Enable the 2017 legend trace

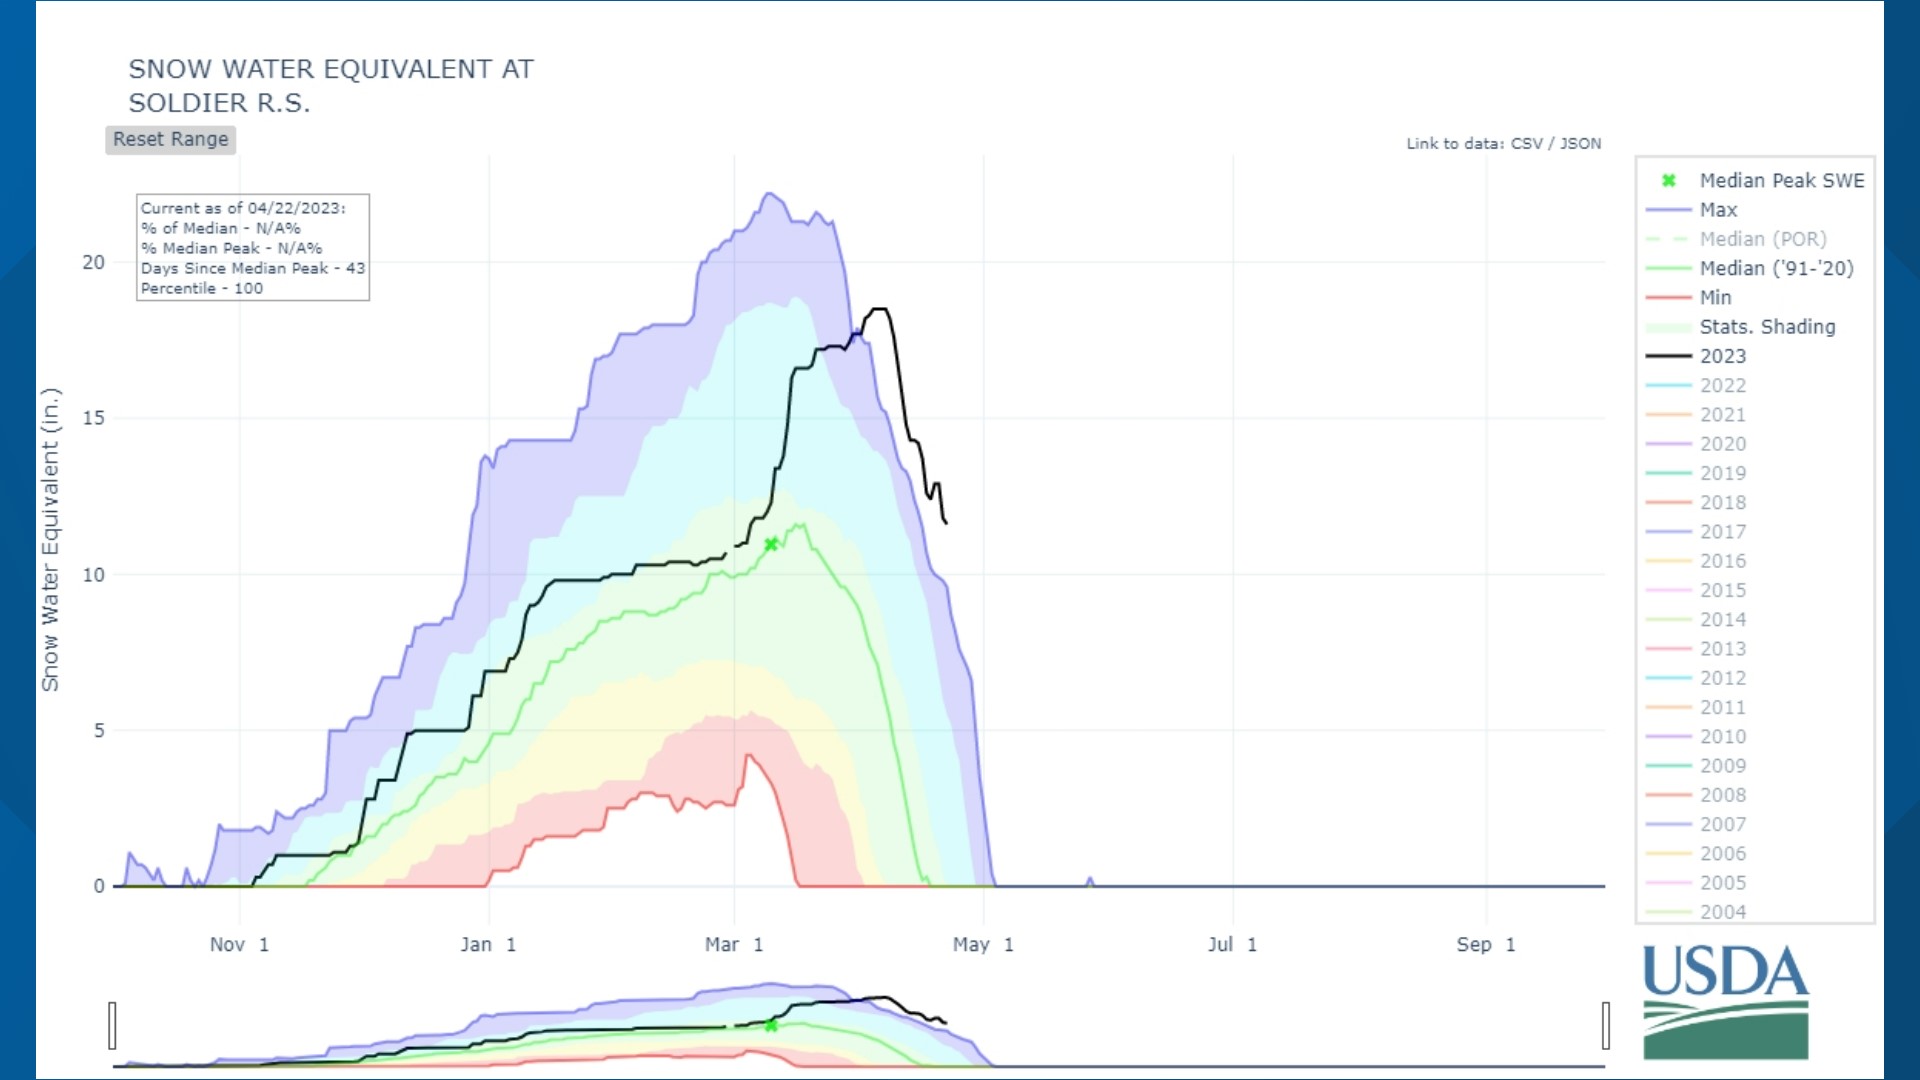(x=1722, y=532)
